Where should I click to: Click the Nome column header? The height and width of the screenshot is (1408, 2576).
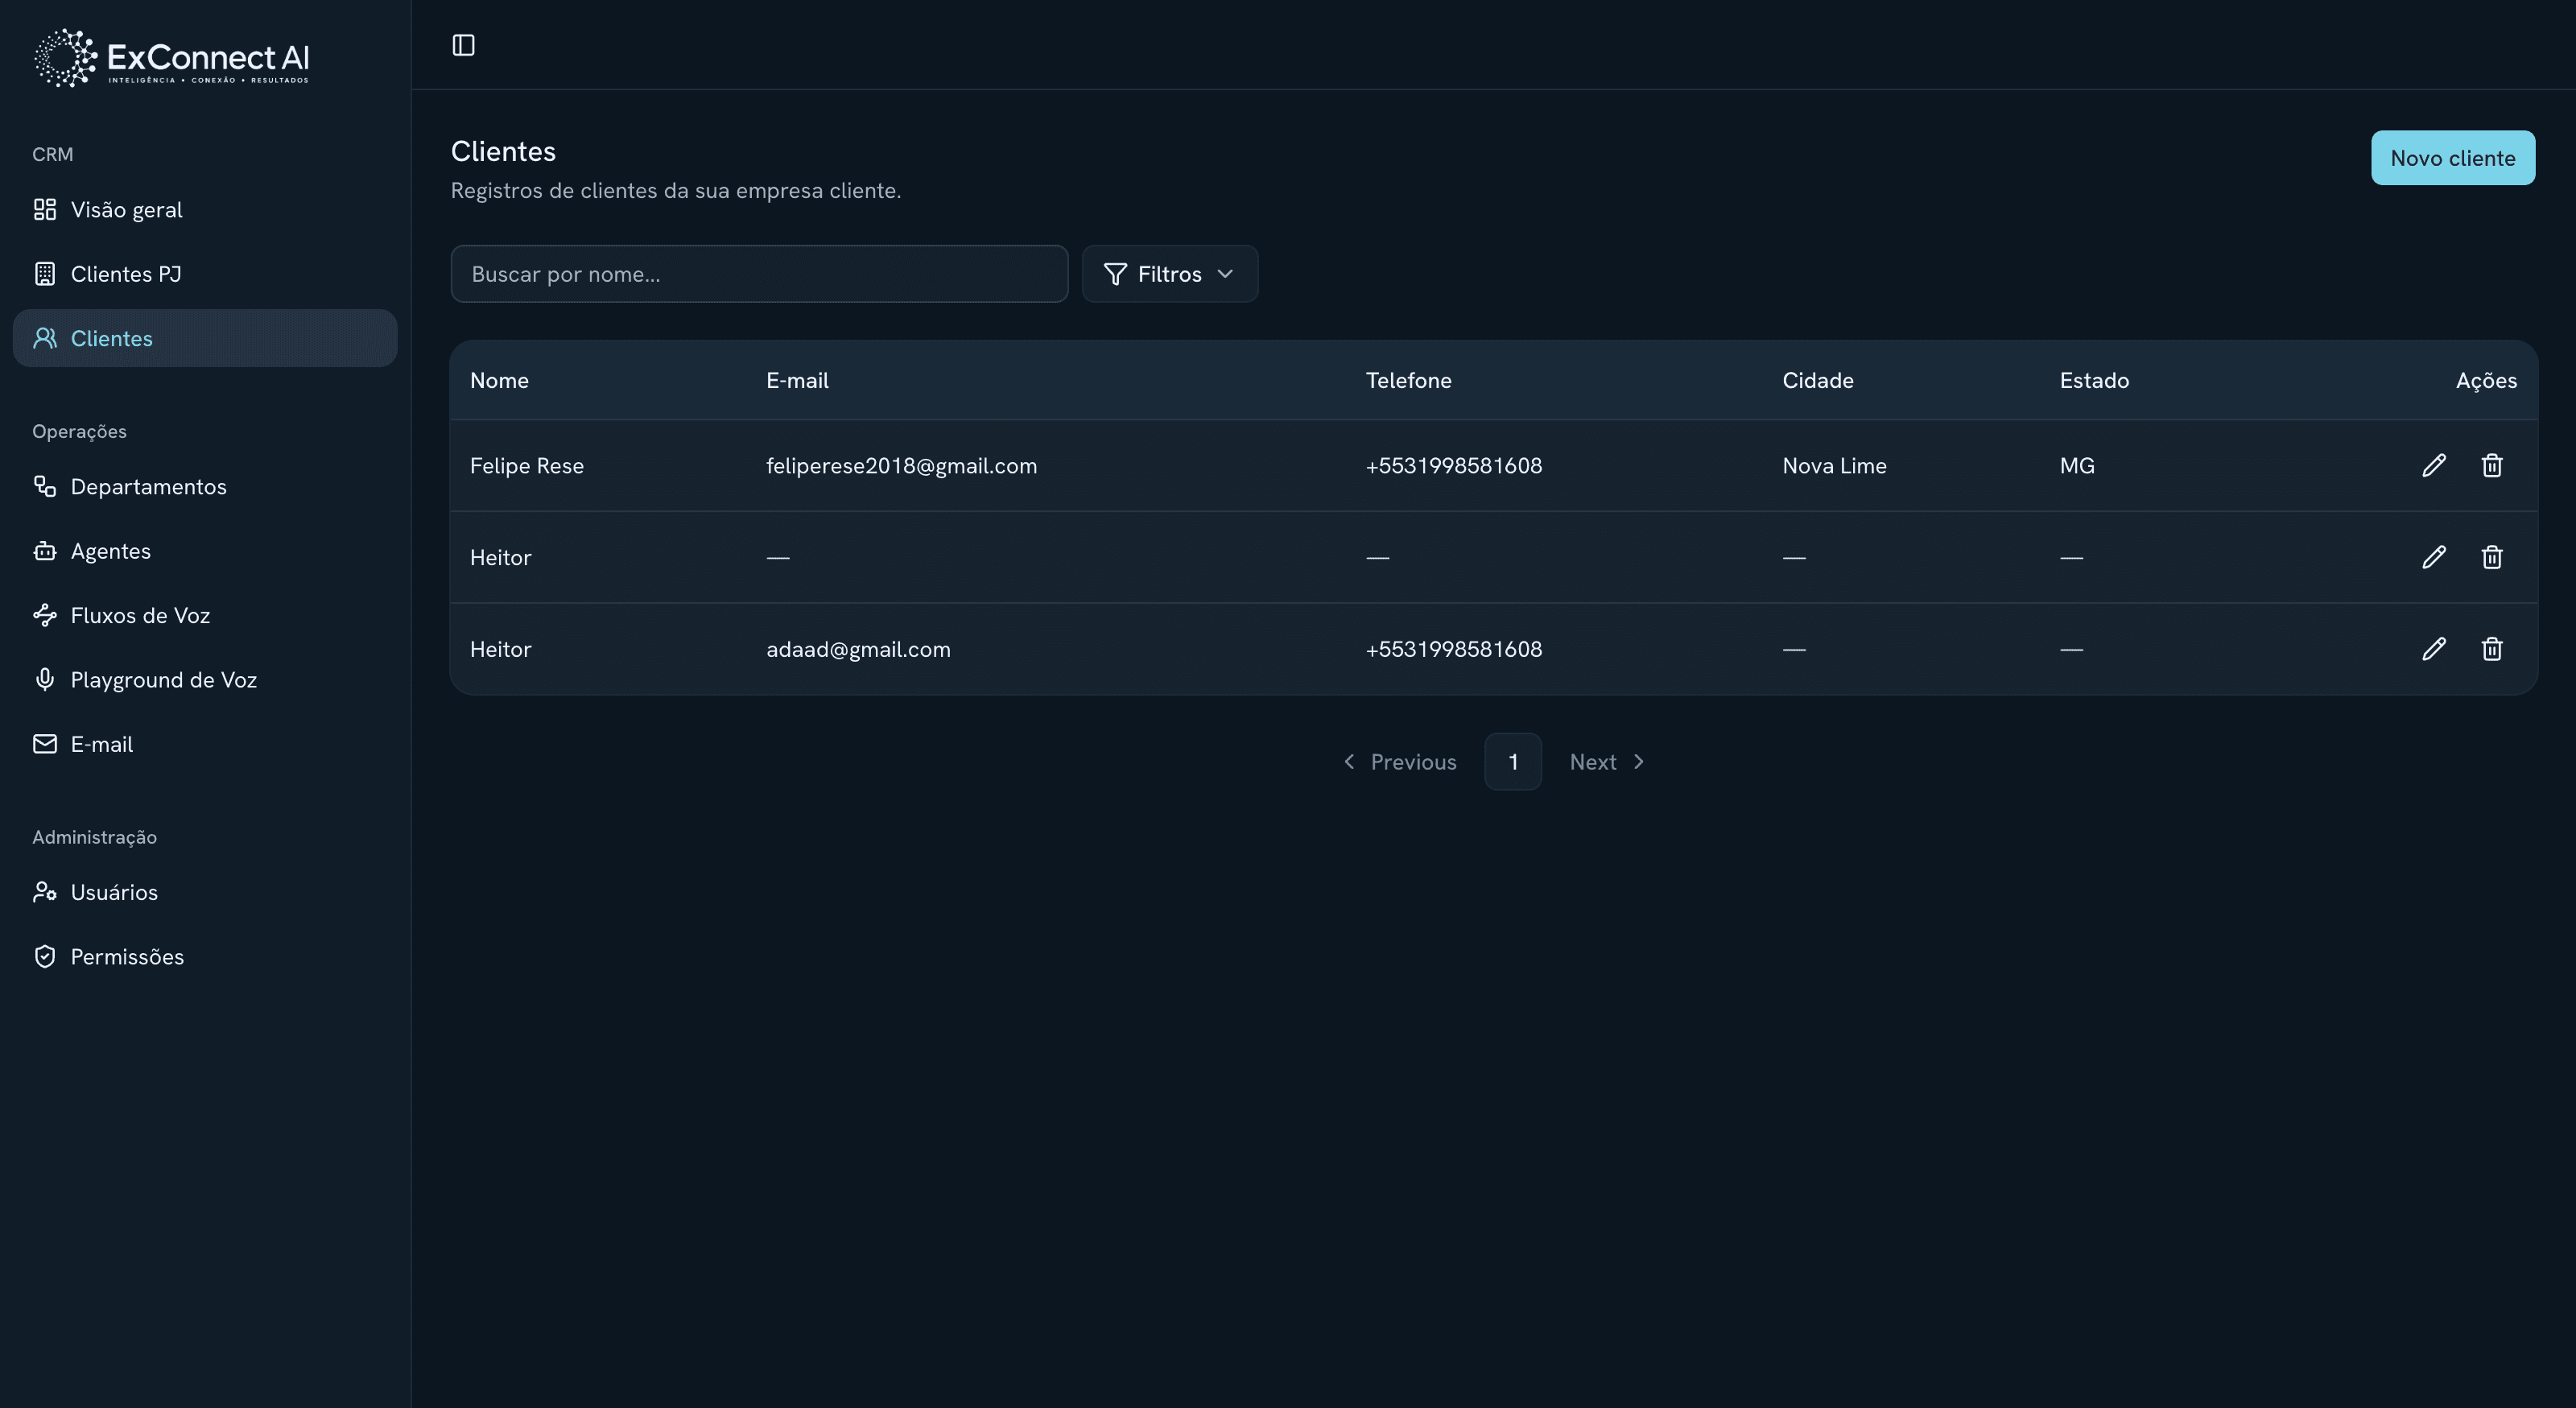coord(499,380)
